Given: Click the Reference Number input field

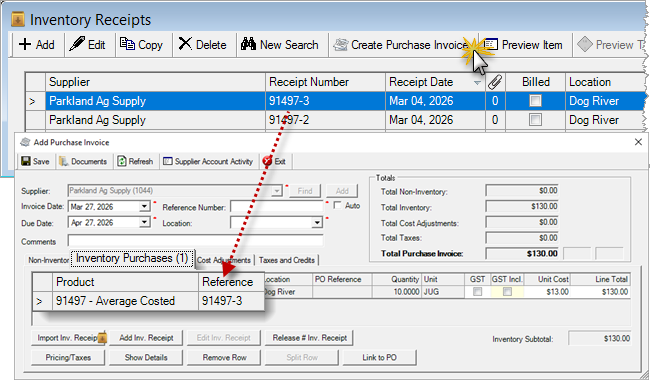Looking at the screenshot, I should coord(276,206).
